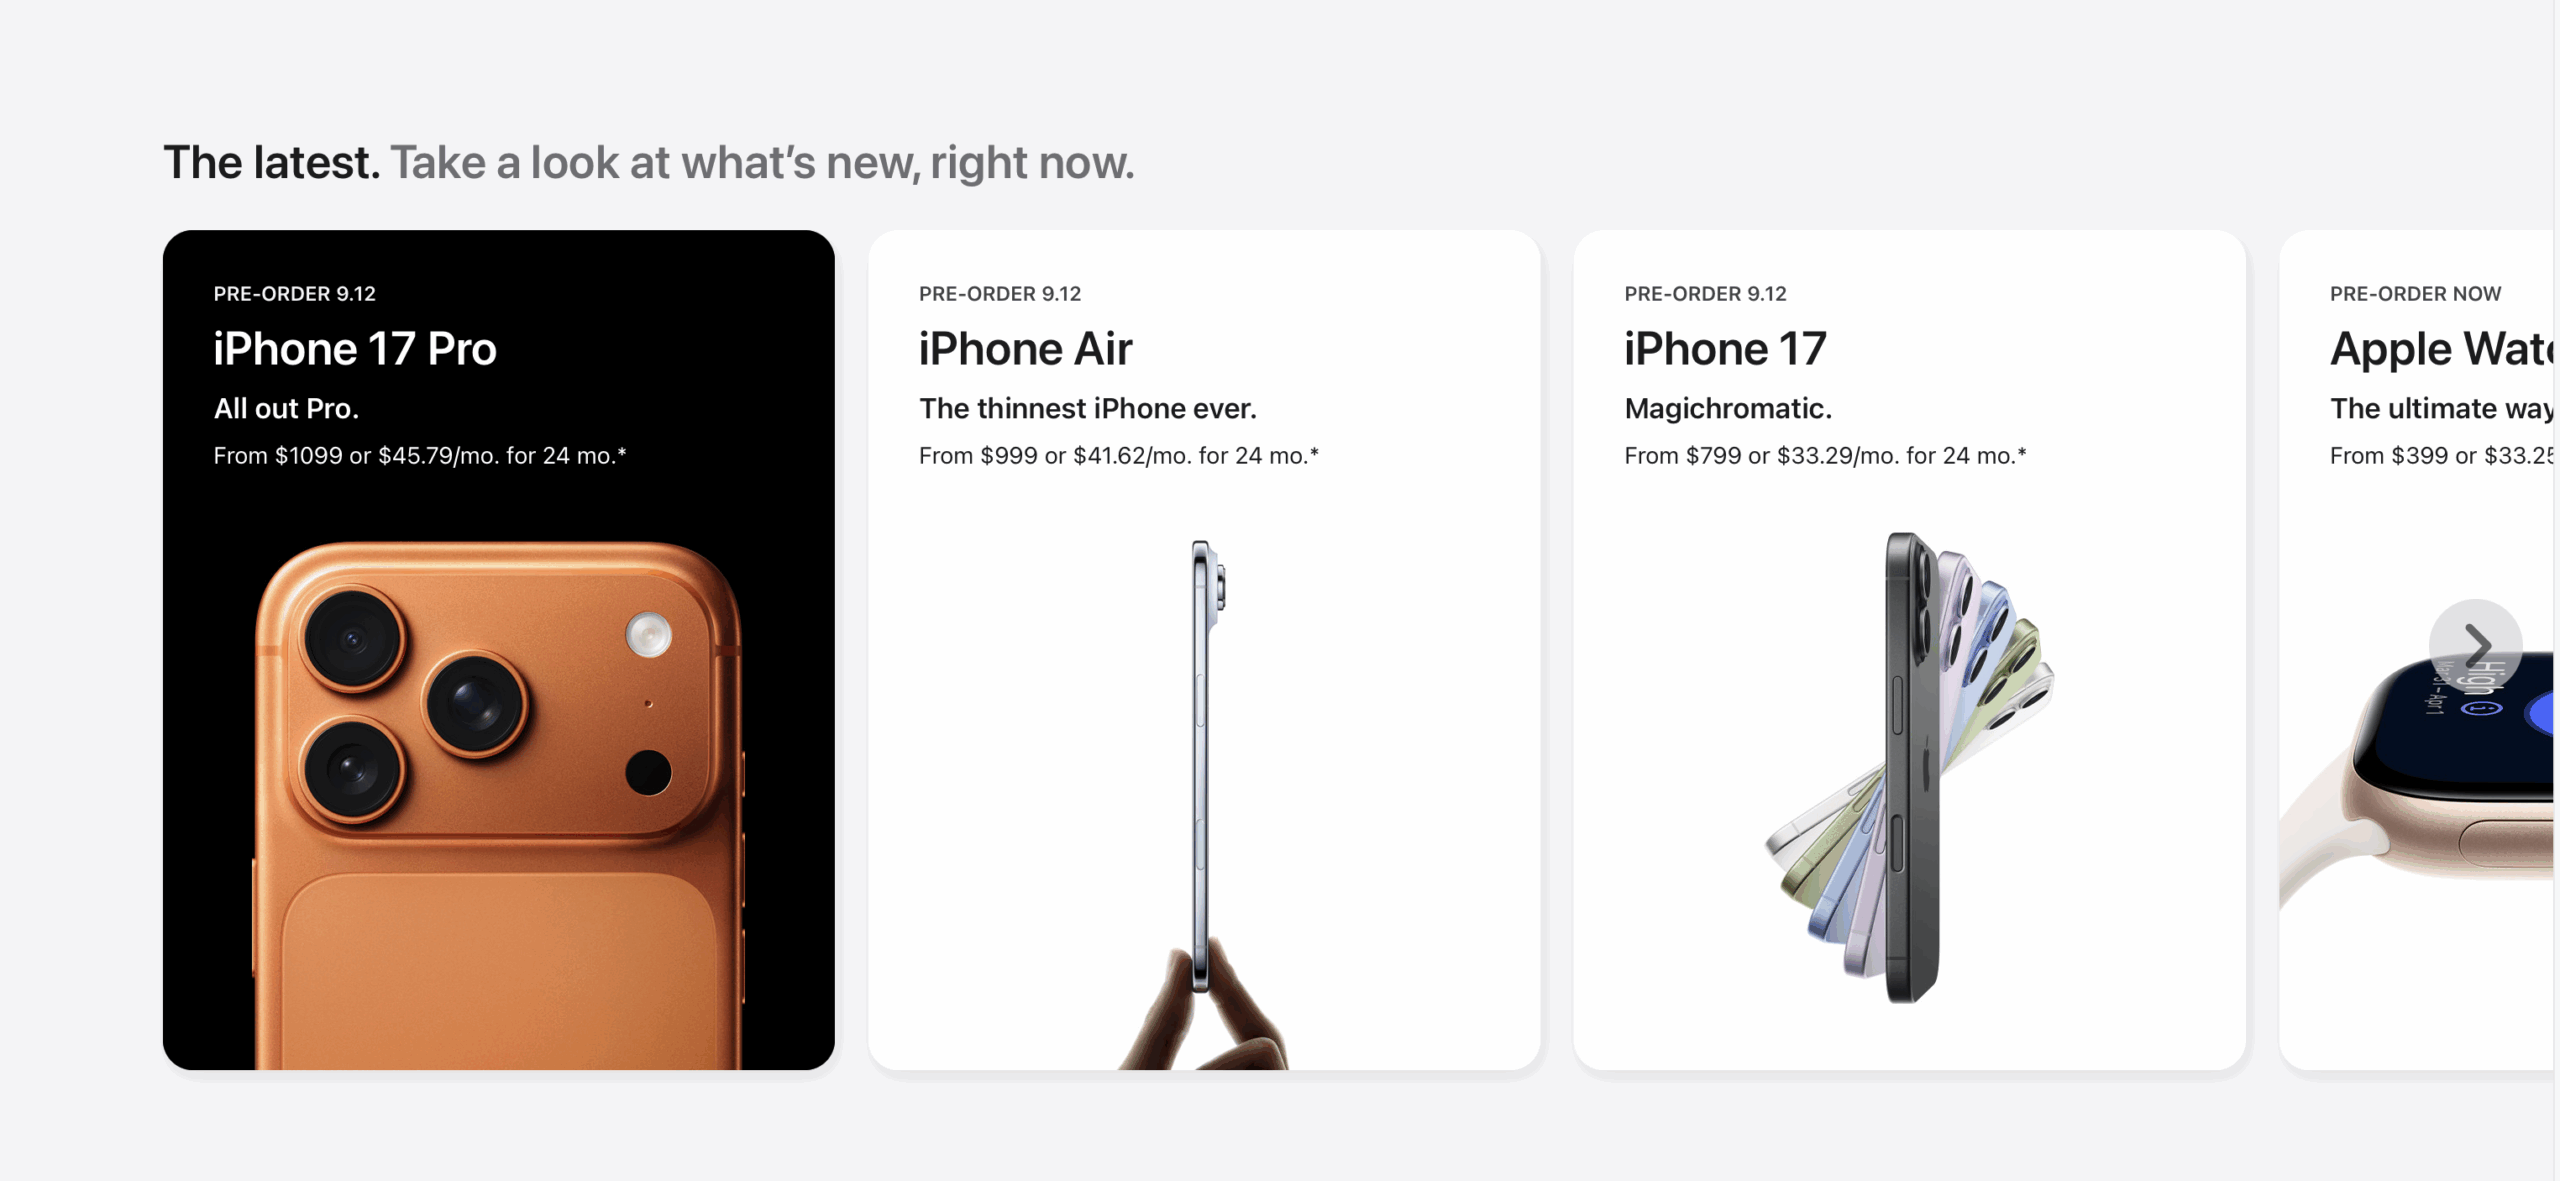This screenshot has width=2560, height=1181.
Task: Click the 'The ultimate way' Watch tagline
Action: point(2441,409)
